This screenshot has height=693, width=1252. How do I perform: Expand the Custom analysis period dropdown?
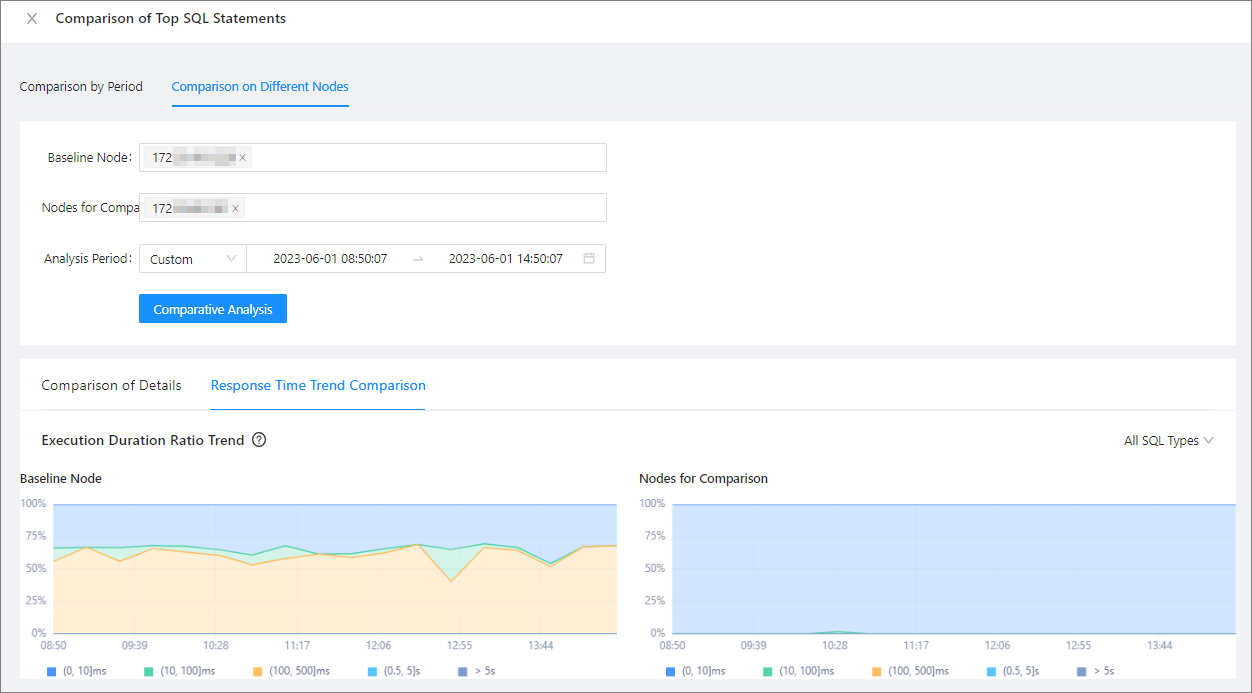click(x=193, y=259)
